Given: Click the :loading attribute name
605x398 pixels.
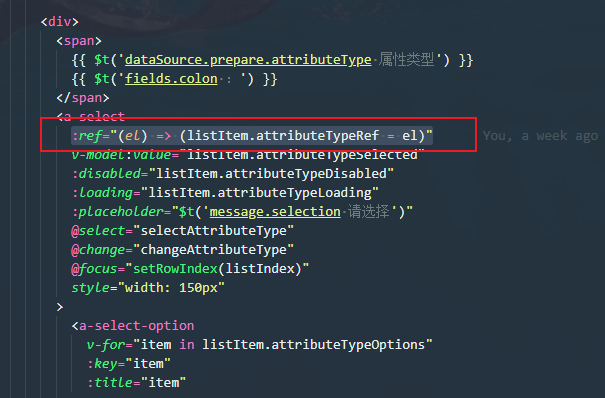Looking at the screenshot, I should coord(102,192).
